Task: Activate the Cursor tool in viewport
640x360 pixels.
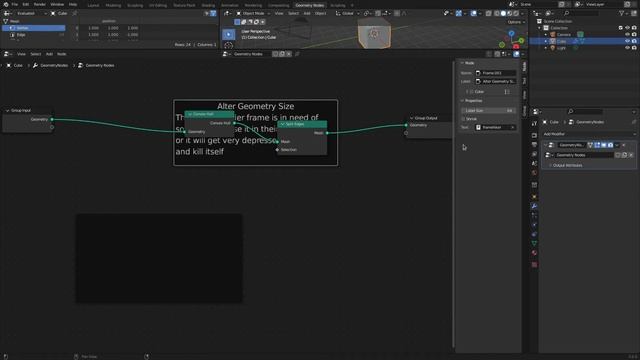Action: pos(229,45)
